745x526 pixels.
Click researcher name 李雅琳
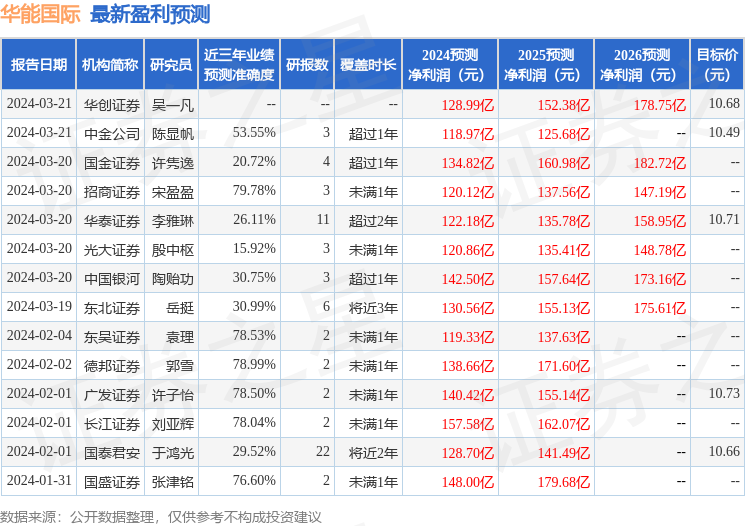(172, 221)
